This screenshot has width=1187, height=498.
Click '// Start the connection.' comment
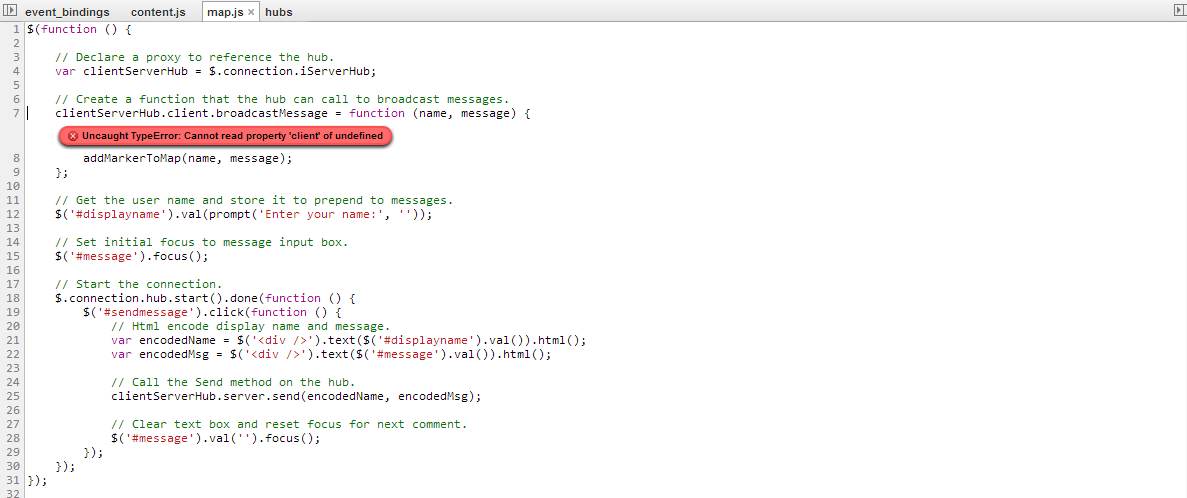click(x=139, y=284)
